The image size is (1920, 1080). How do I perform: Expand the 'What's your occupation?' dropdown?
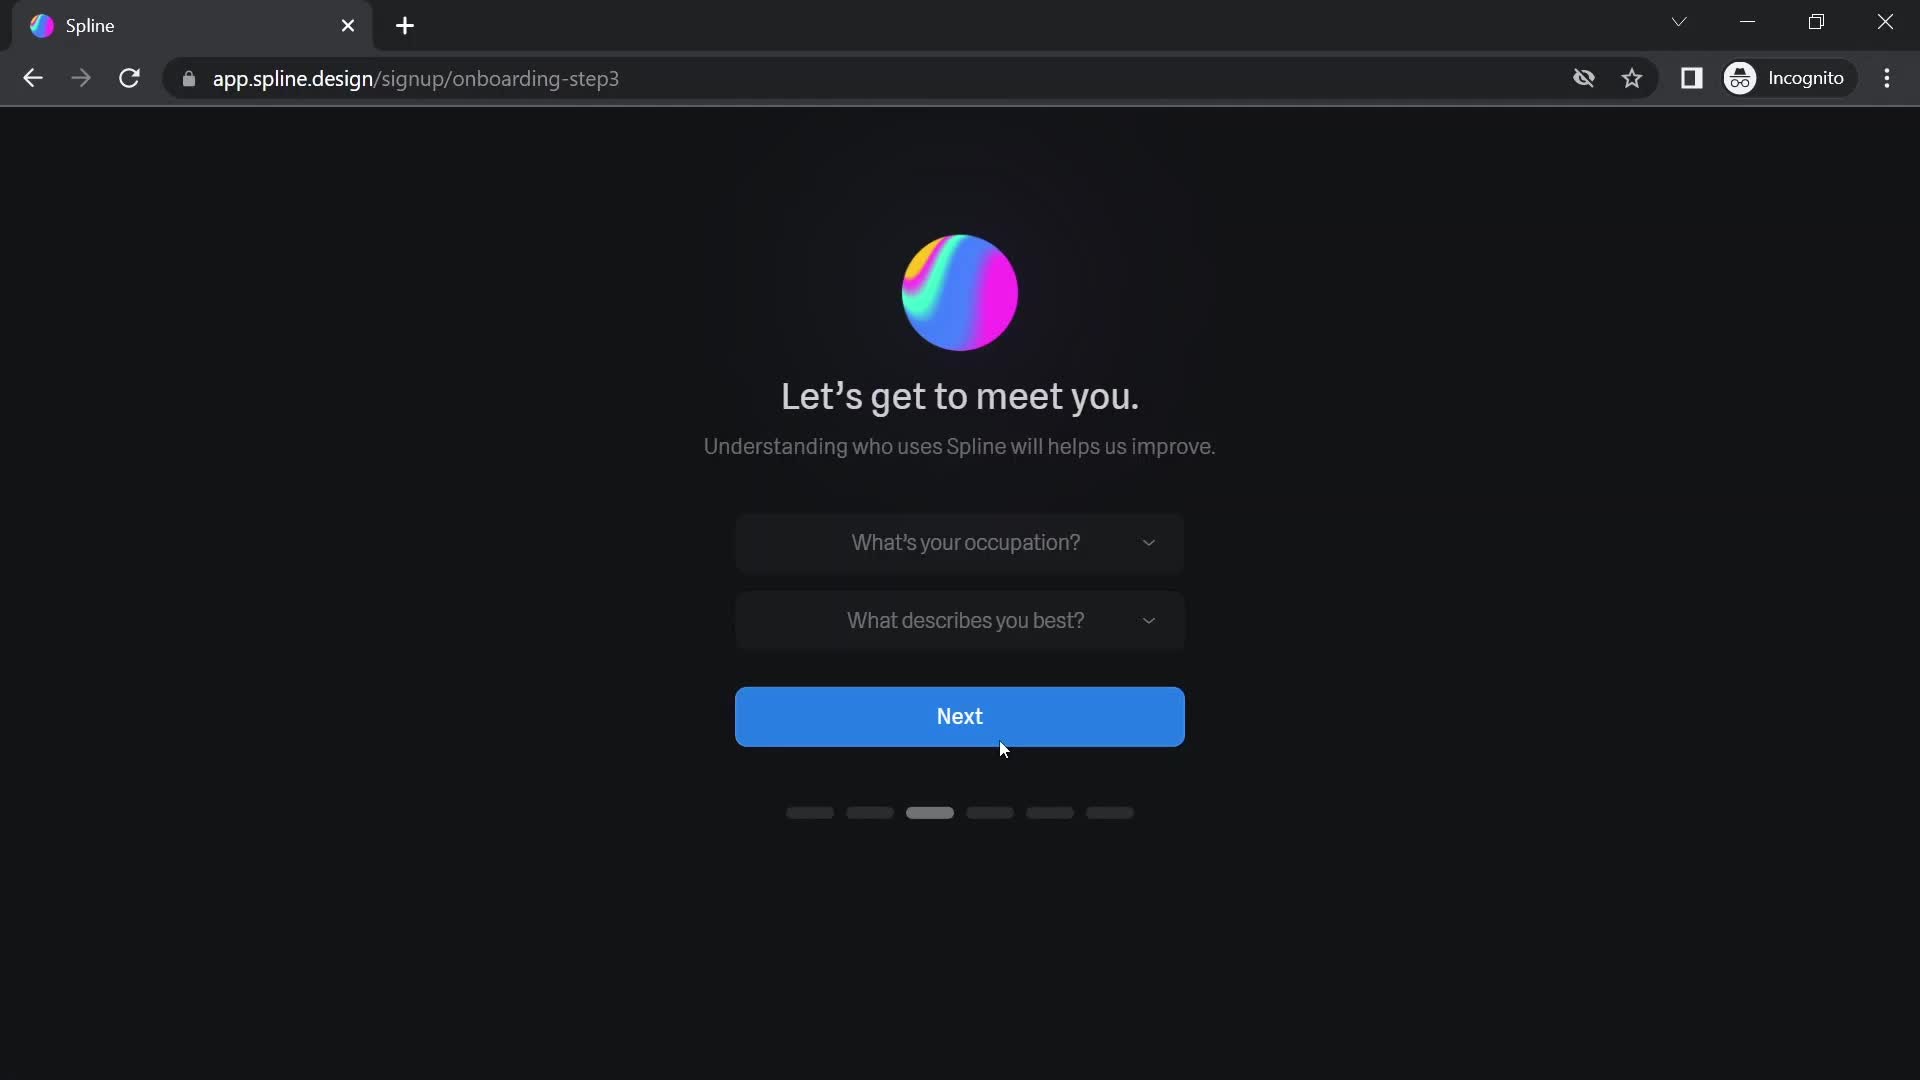point(961,543)
